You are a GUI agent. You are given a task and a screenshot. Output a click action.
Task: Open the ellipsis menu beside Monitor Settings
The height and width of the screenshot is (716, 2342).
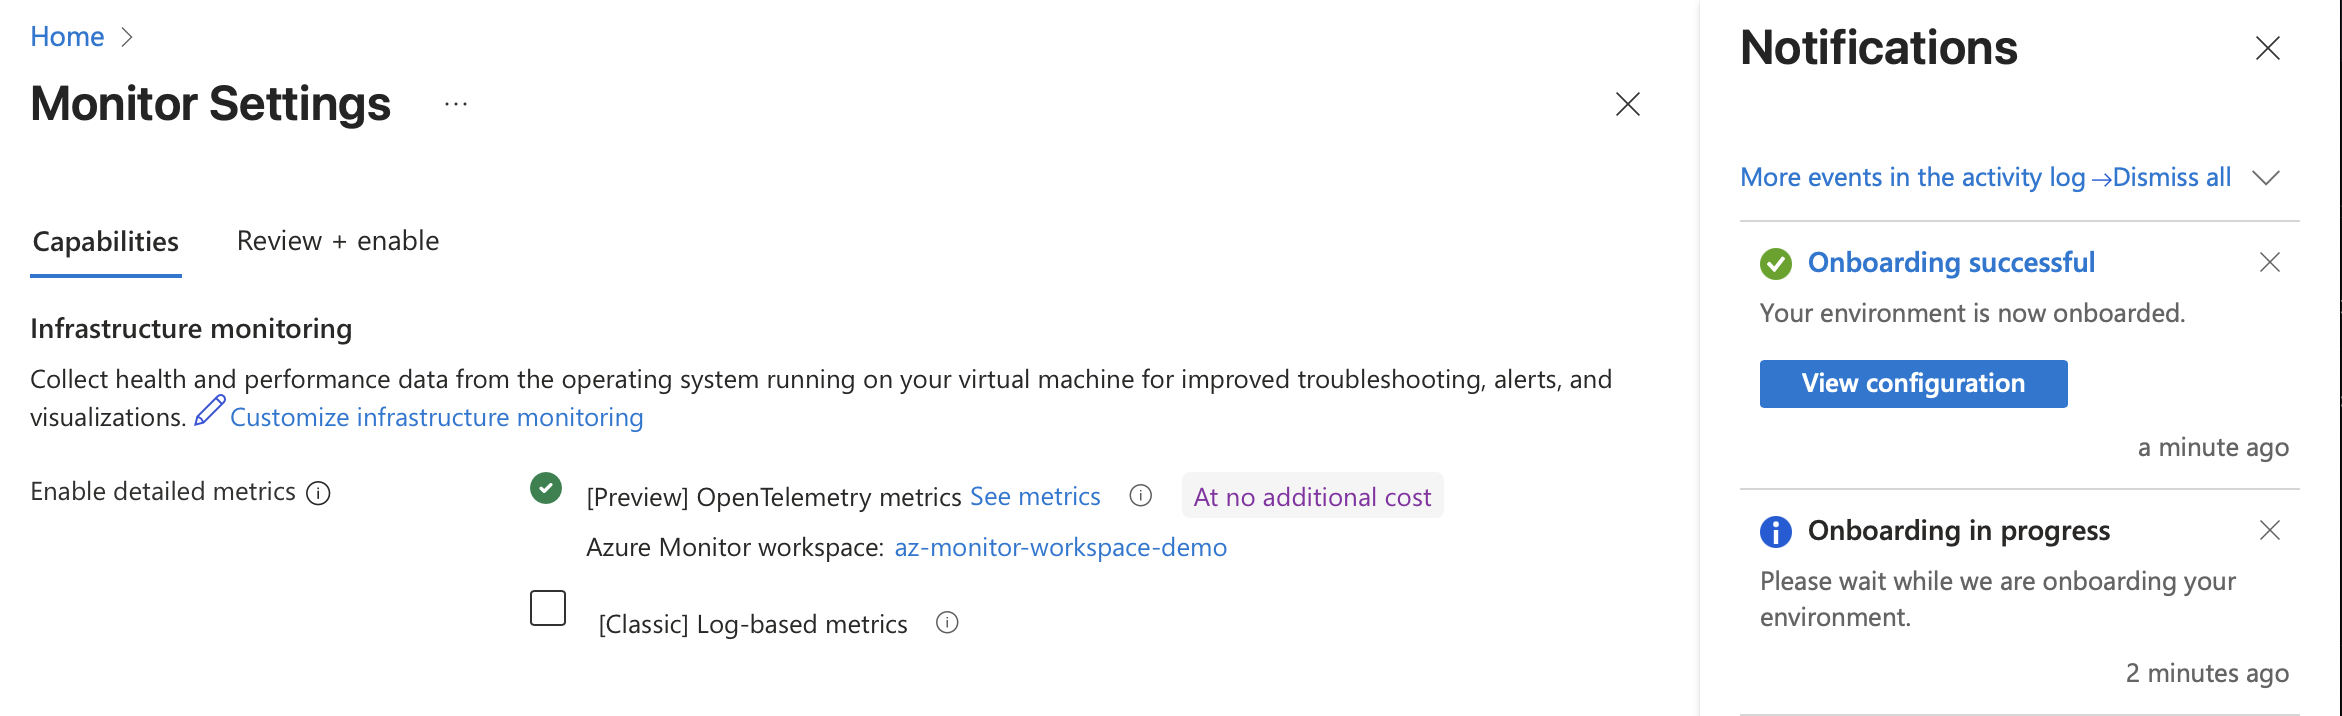(456, 105)
